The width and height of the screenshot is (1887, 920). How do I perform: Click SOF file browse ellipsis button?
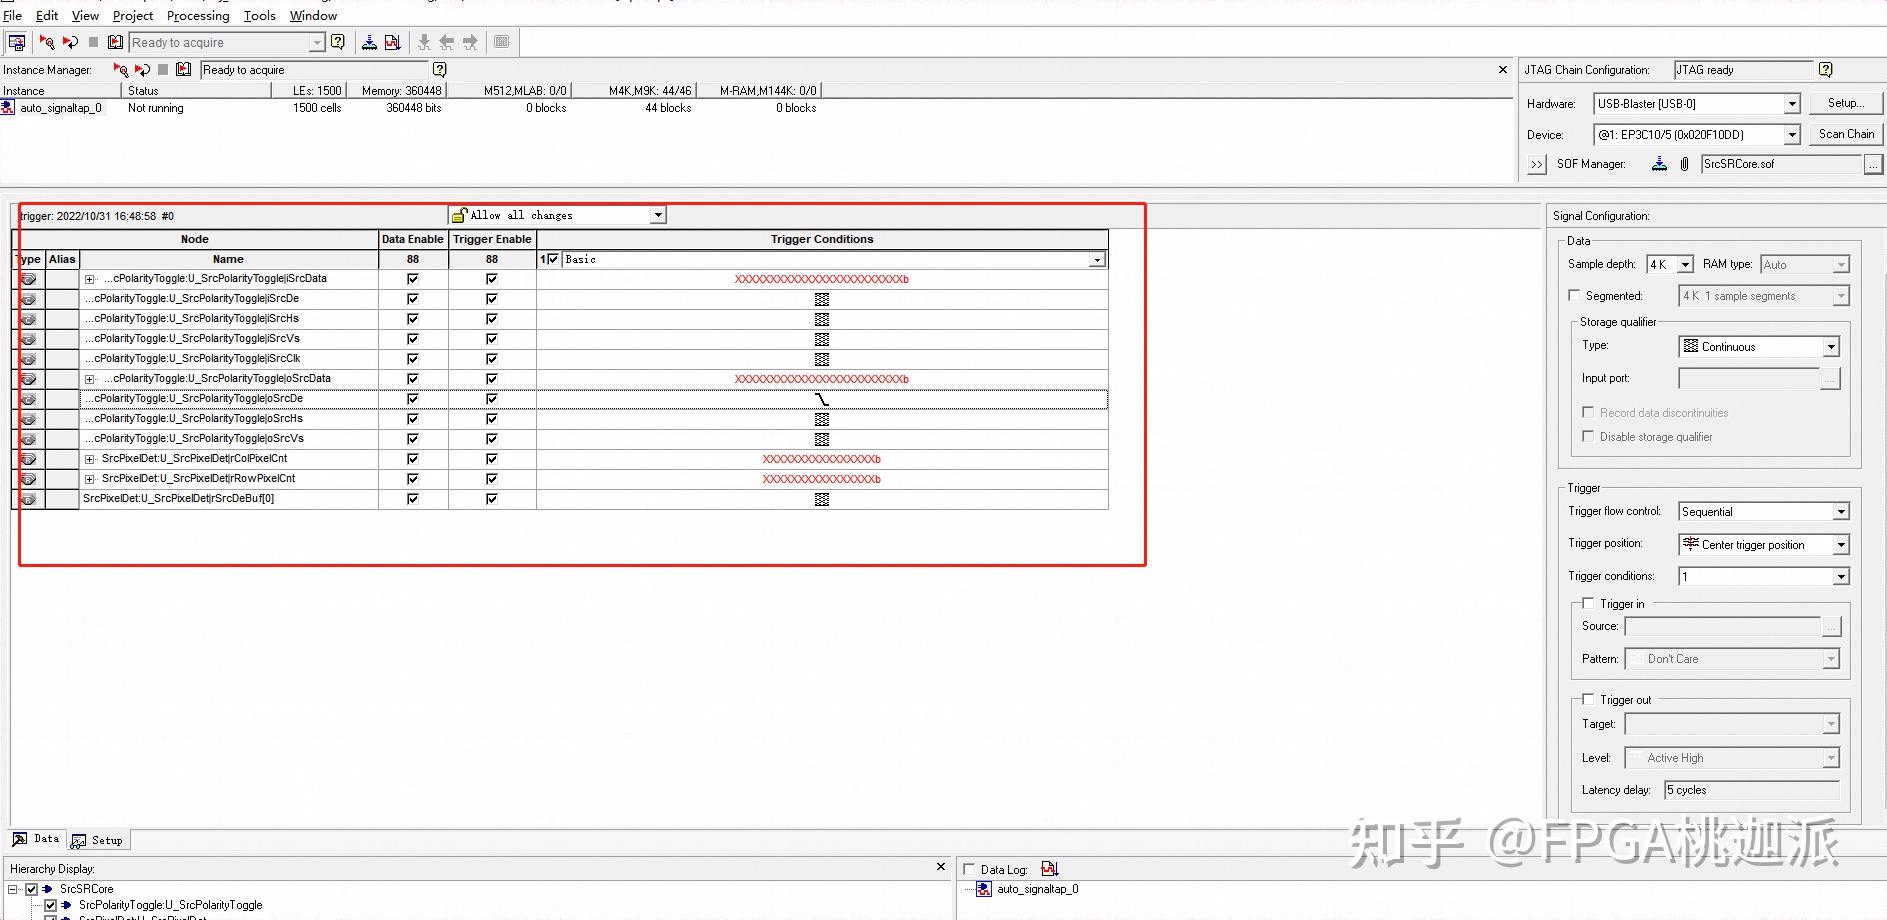[1873, 164]
